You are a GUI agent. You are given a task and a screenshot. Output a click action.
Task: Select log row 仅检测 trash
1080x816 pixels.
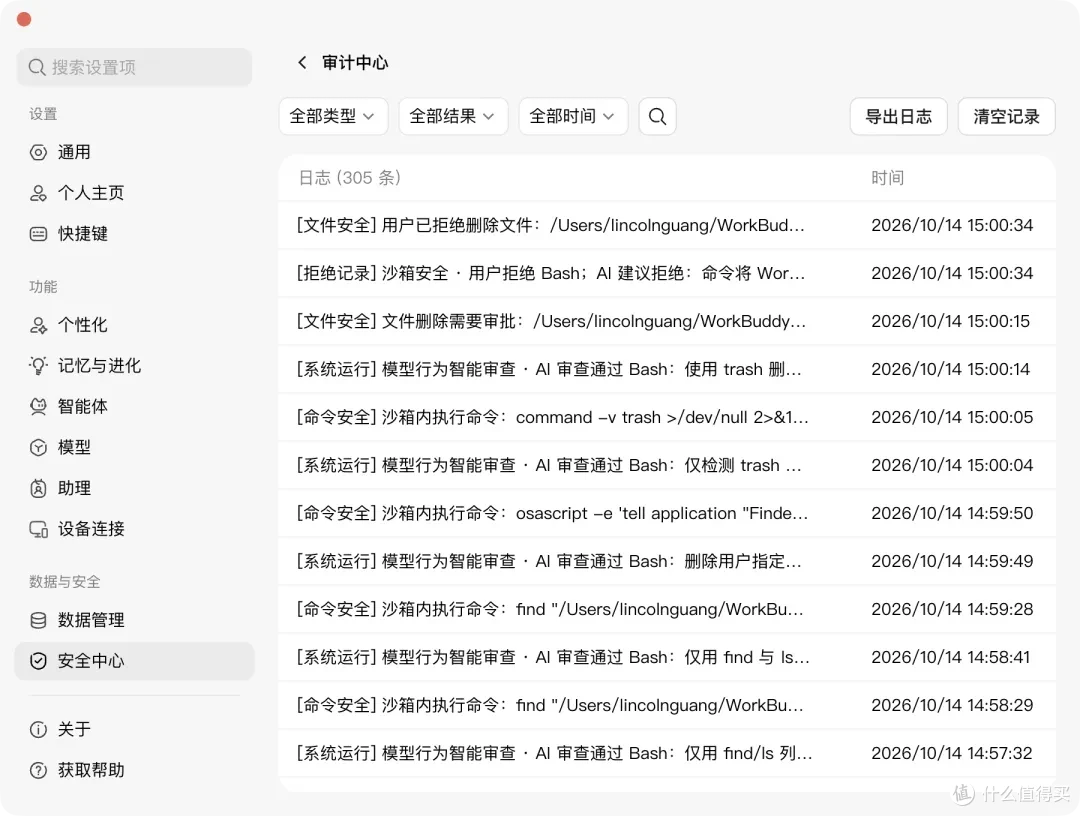[x=667, y=465]
